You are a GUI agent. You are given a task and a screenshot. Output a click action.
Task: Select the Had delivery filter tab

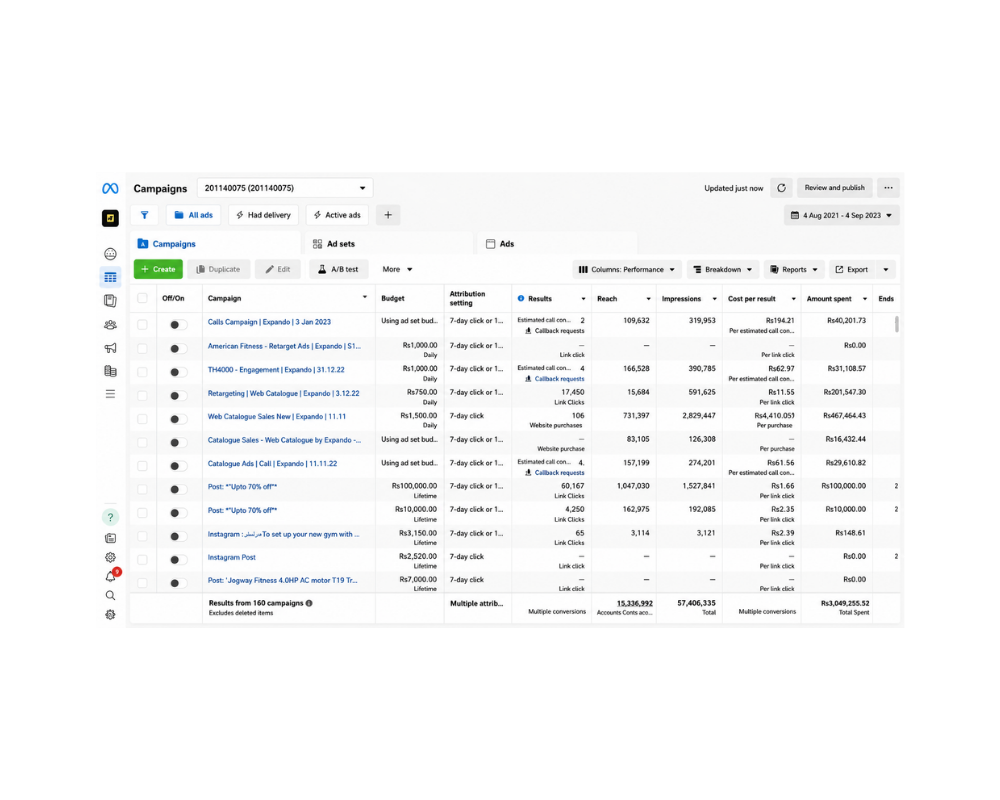(263, 215)
